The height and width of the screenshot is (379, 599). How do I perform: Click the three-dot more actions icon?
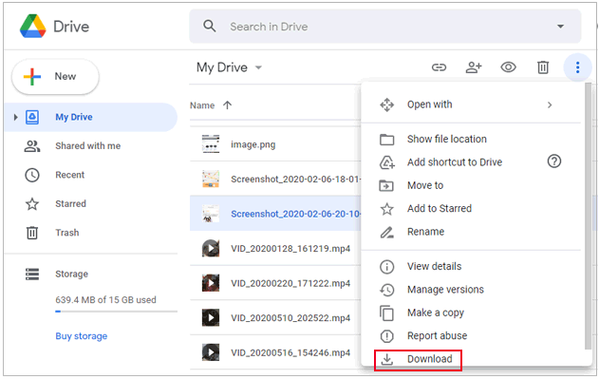[577, 68]
